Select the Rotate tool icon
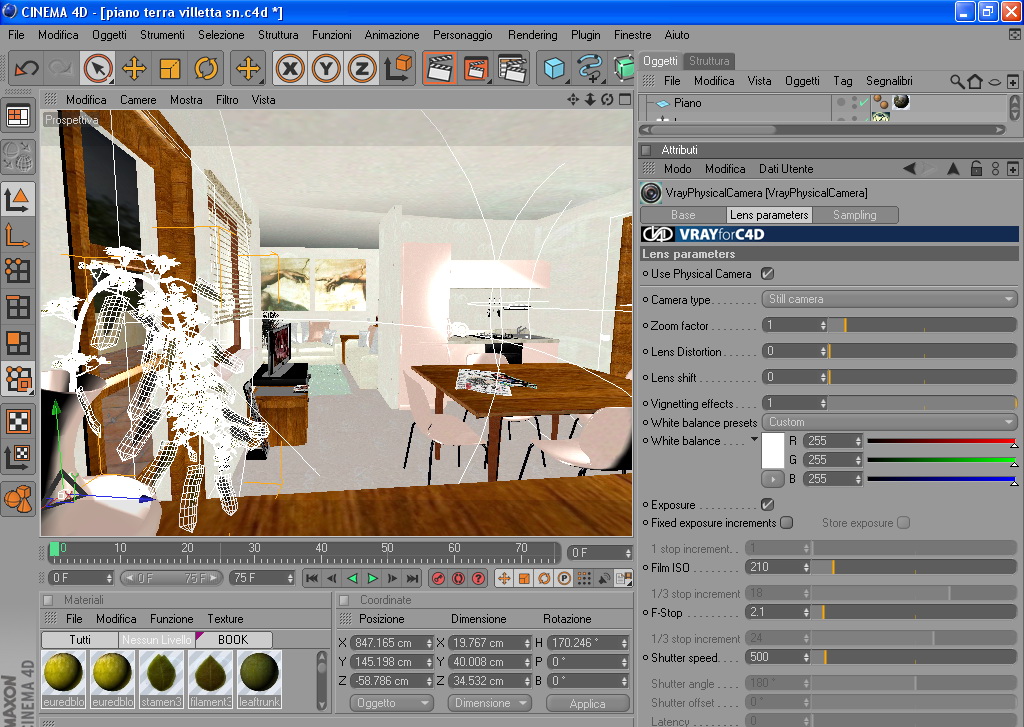Viewport: 1024px width, 727px height. (206, 68)
